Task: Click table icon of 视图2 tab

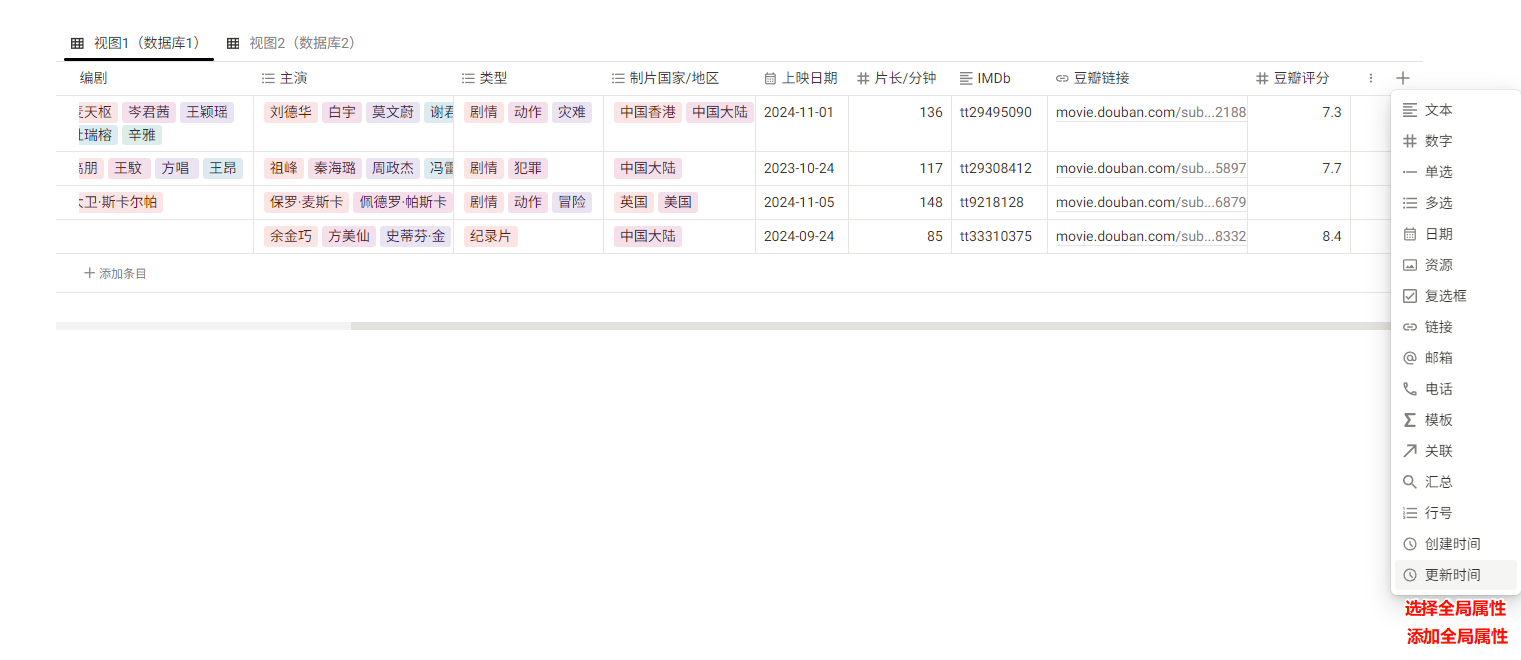Action: (x=233, y=43)
